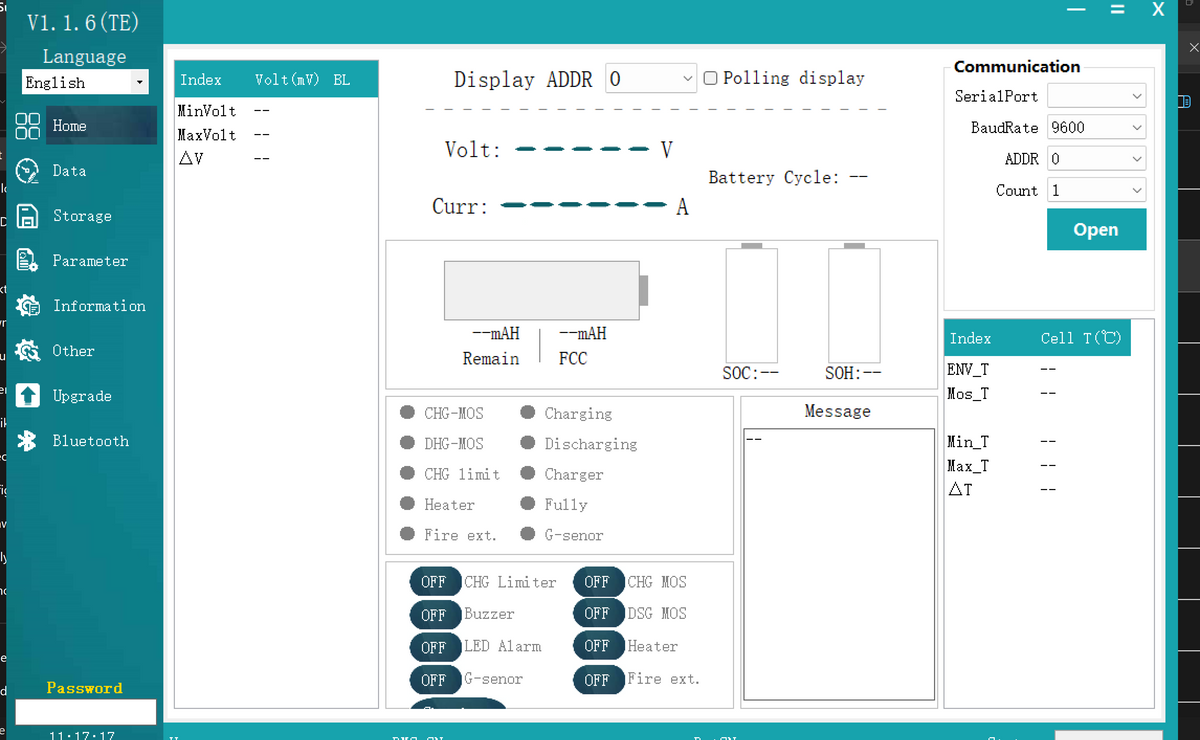Screen dimensions: 1200x740
Task: Click the CHG limit status indicator
Action: 407,473
